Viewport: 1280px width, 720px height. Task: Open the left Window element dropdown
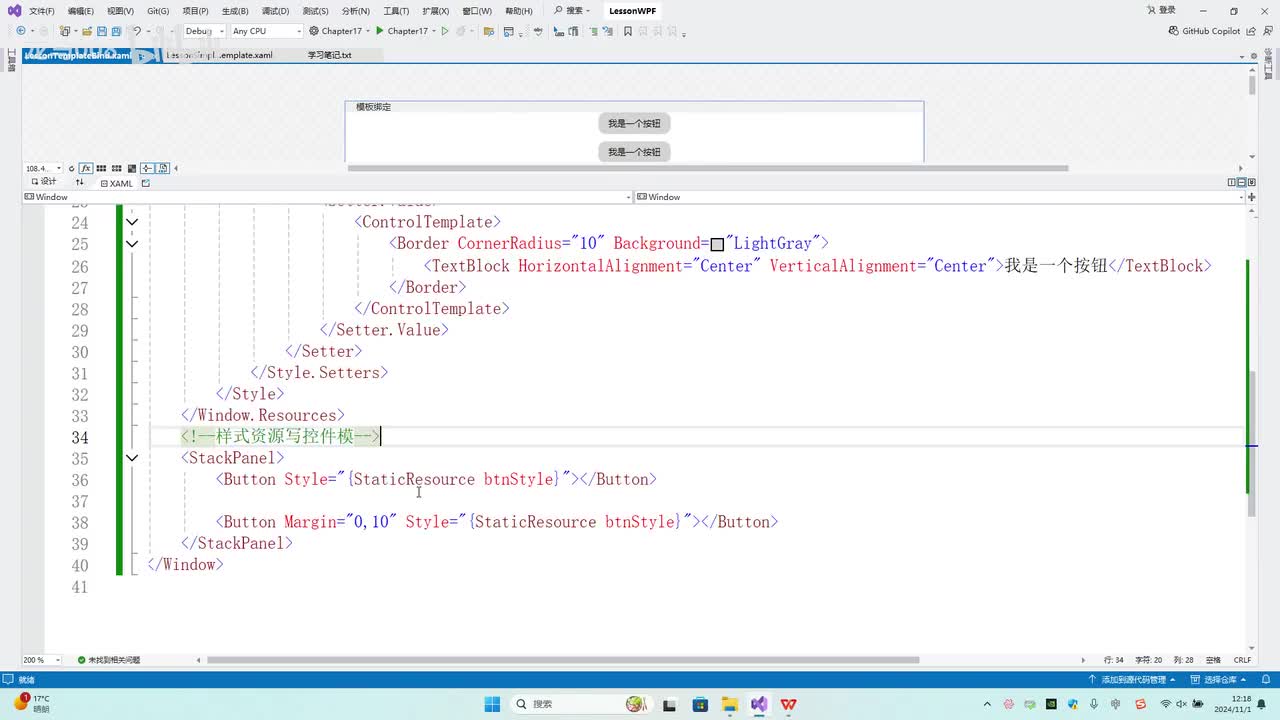point(327,197)
